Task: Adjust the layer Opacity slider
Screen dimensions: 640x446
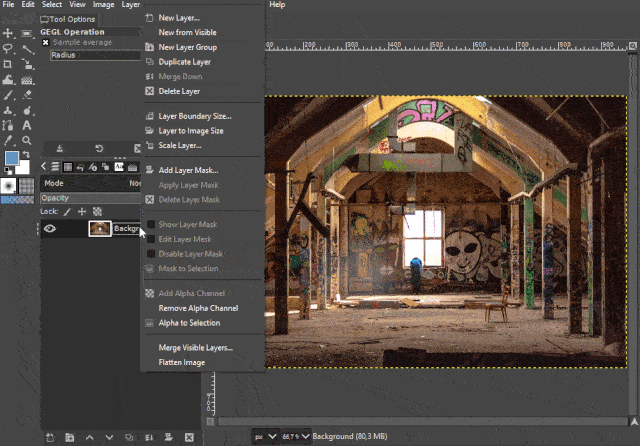Action: click(x=91, y=198)
